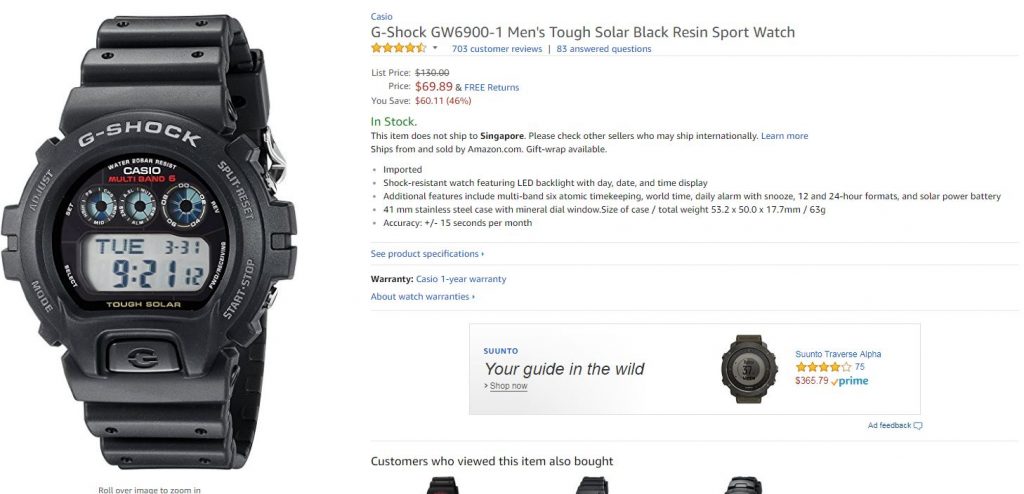Screen dimensions: 1024x494
Task: Expand See product specifications
Action: pyautogui.click(x=426, y=254)
